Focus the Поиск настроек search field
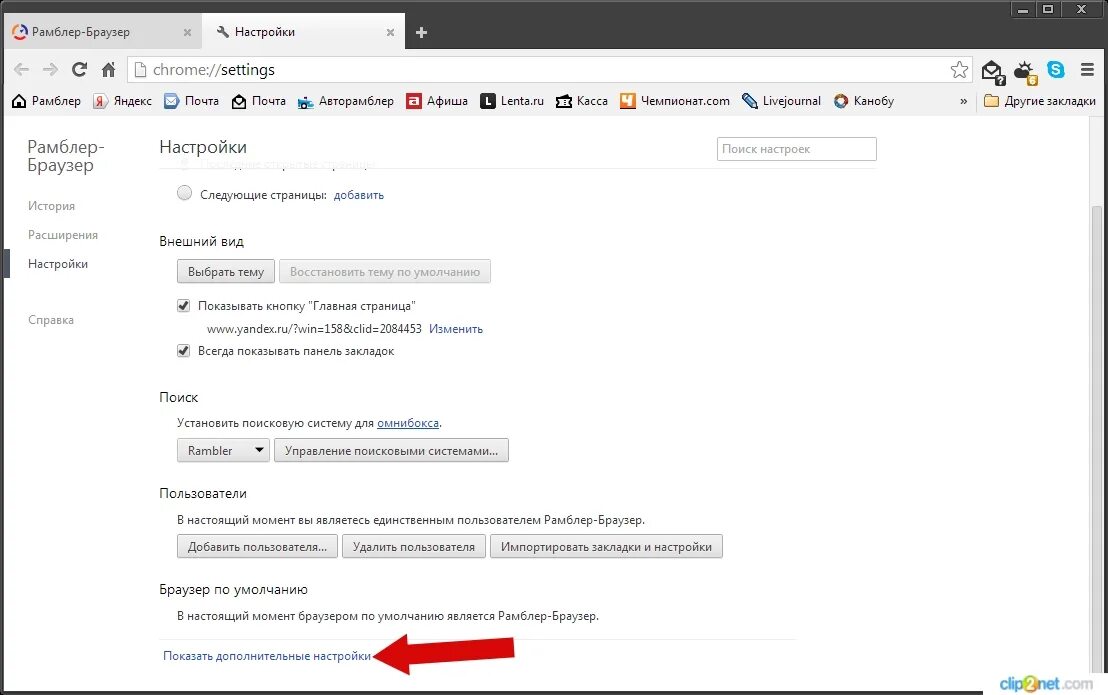1108x695 pixels. (x=796, y=149)
